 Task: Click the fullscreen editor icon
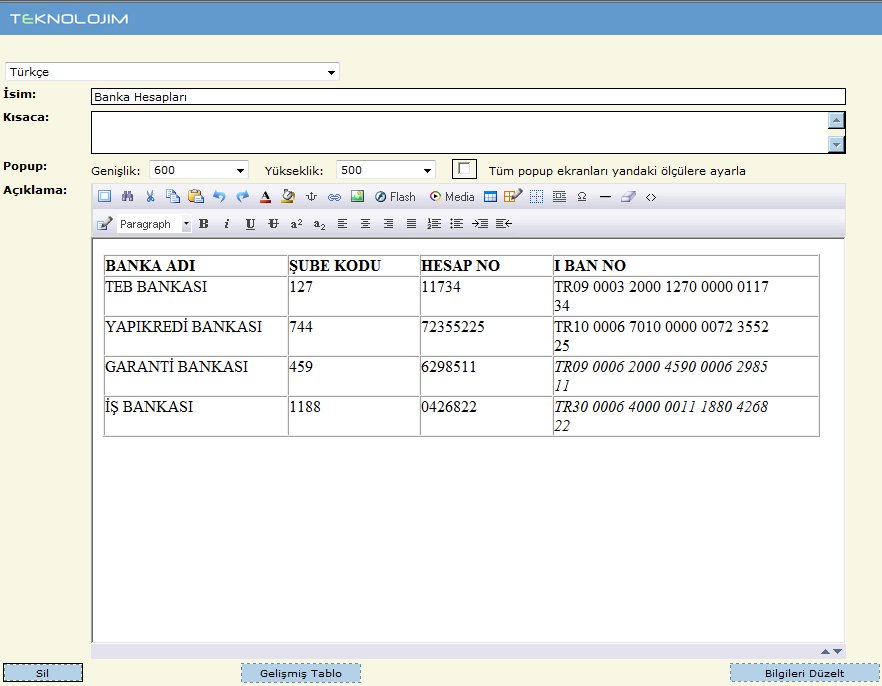point(104,196)
